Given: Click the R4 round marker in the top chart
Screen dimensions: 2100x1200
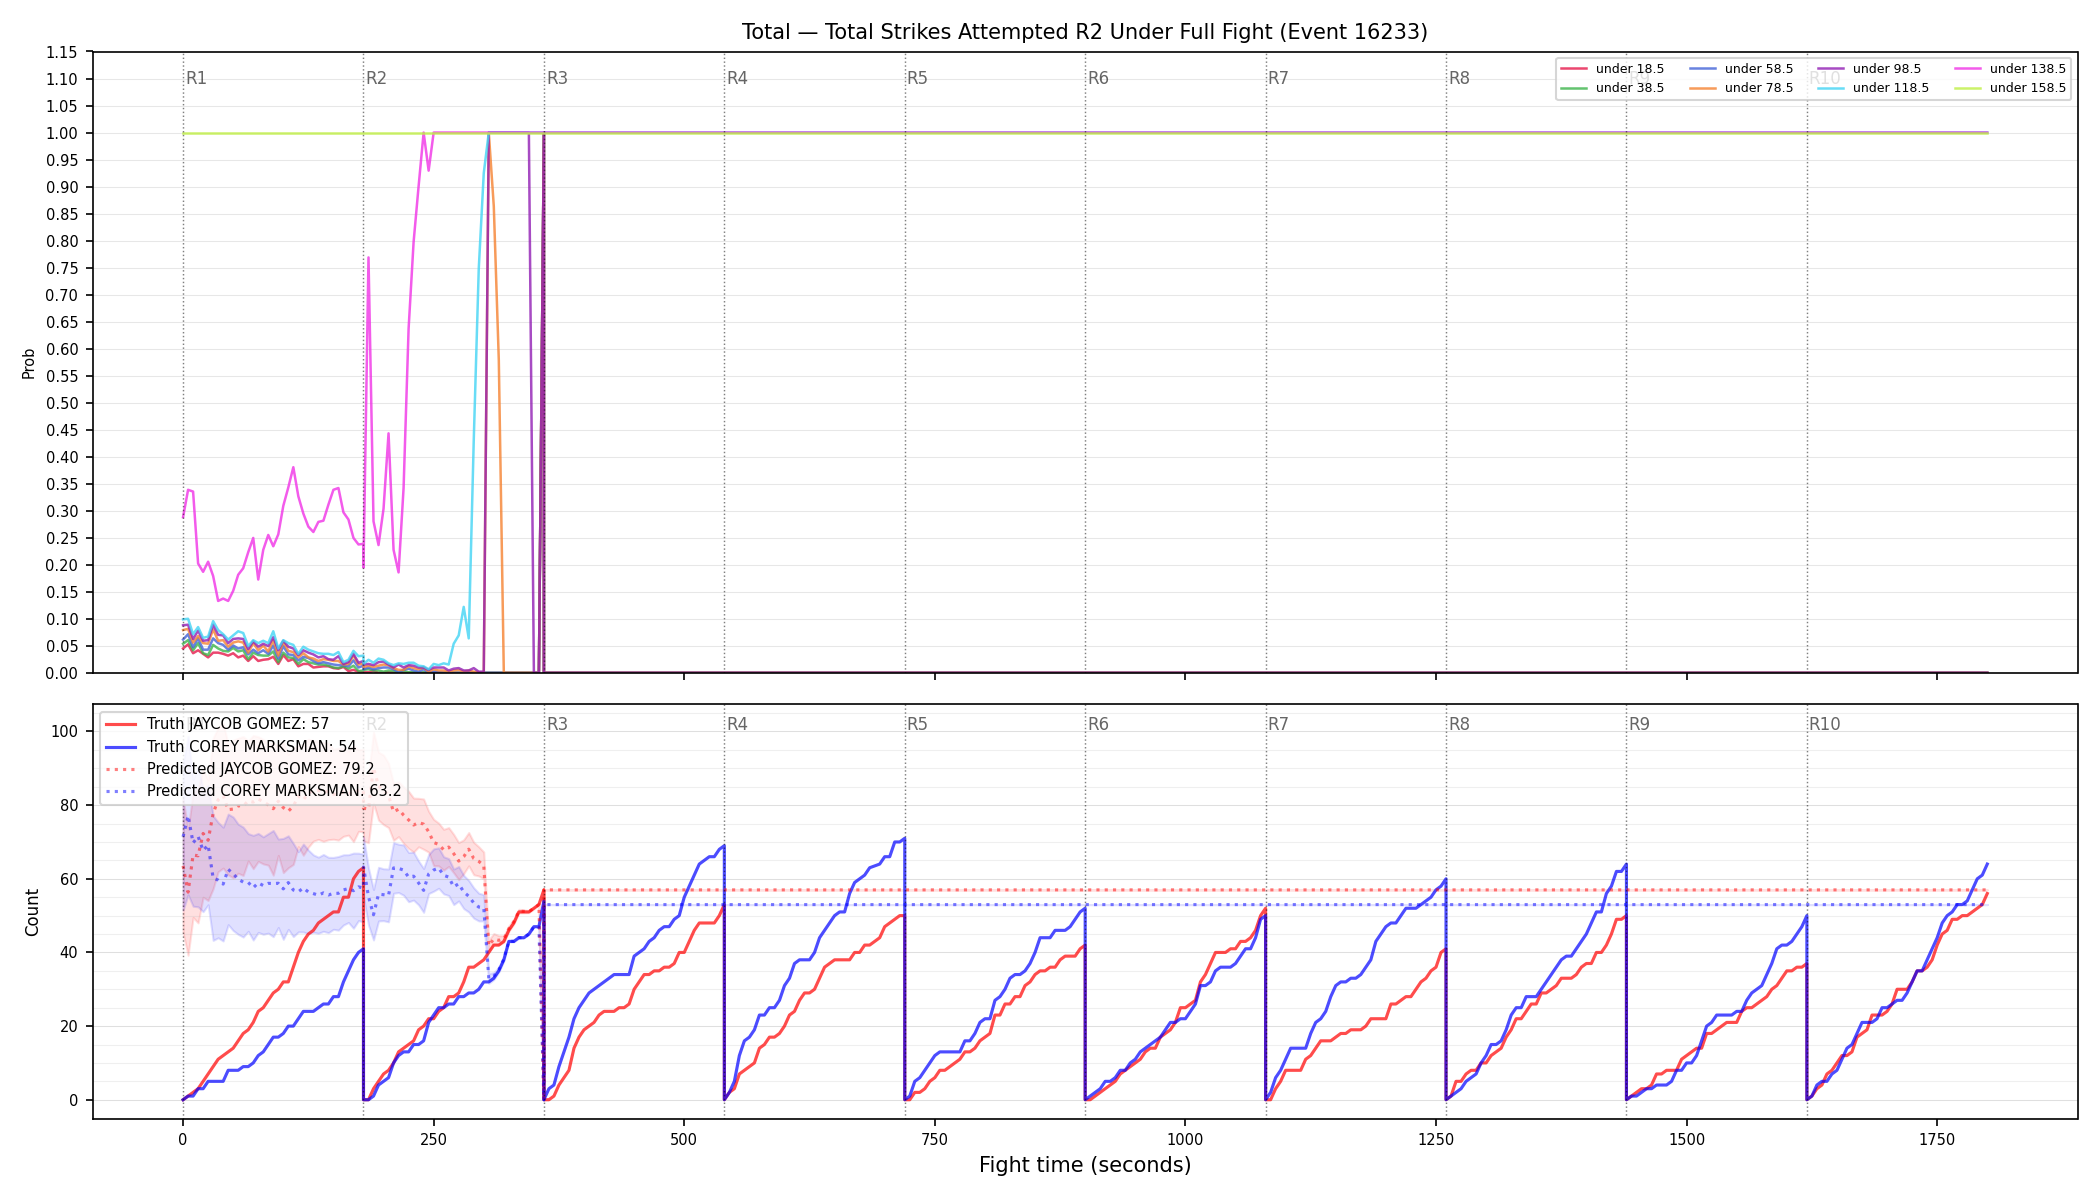Looking at the screenshot, I should pos(737,78).
